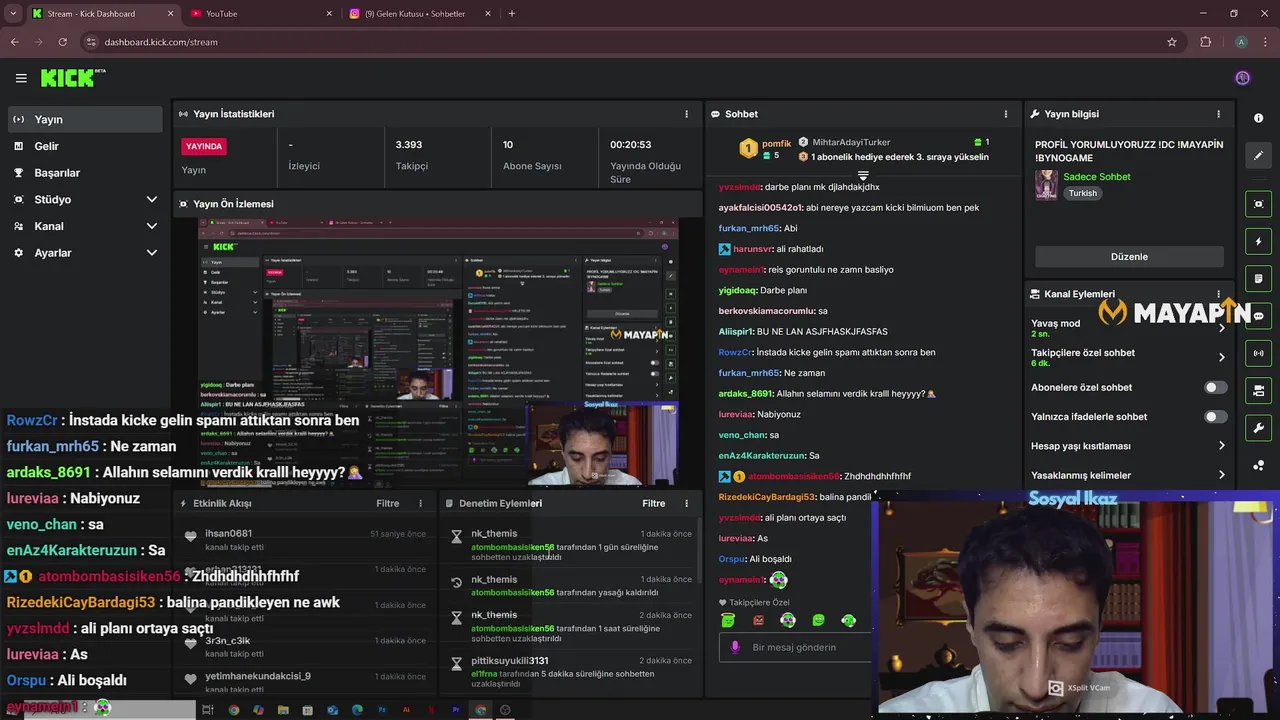The image size is (1280, 720).
Task: Reload the dashboard page
Action: pos(62,42)
